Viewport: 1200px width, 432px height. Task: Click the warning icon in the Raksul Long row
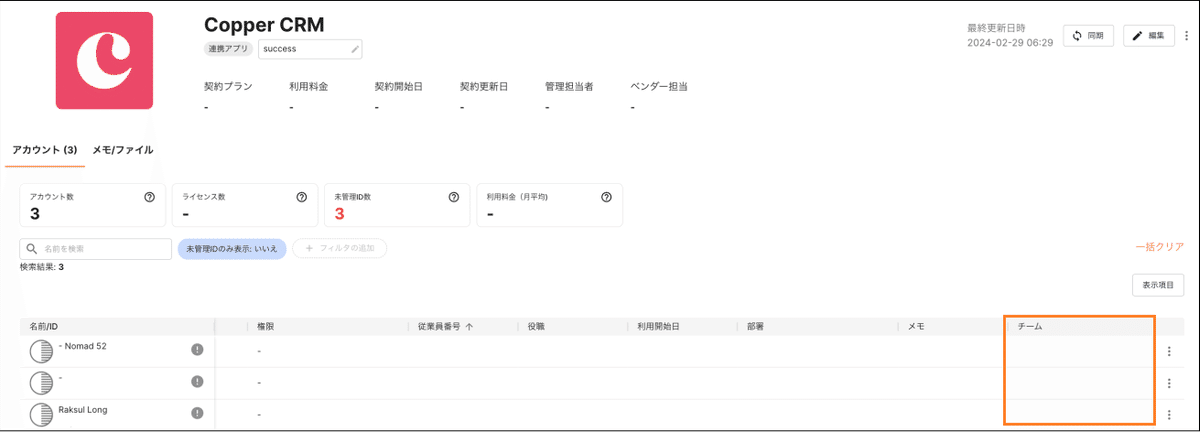point(197,412)
